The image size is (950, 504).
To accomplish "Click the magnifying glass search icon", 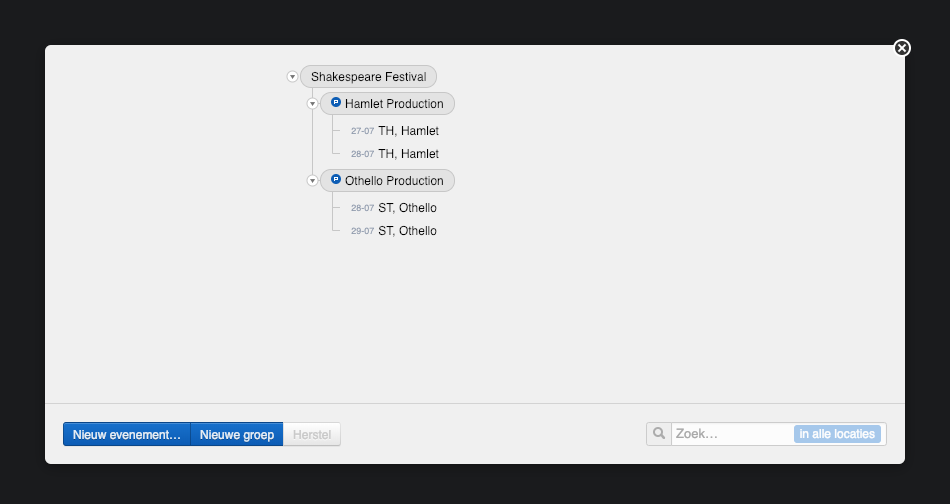I will [x=659, y=434].
